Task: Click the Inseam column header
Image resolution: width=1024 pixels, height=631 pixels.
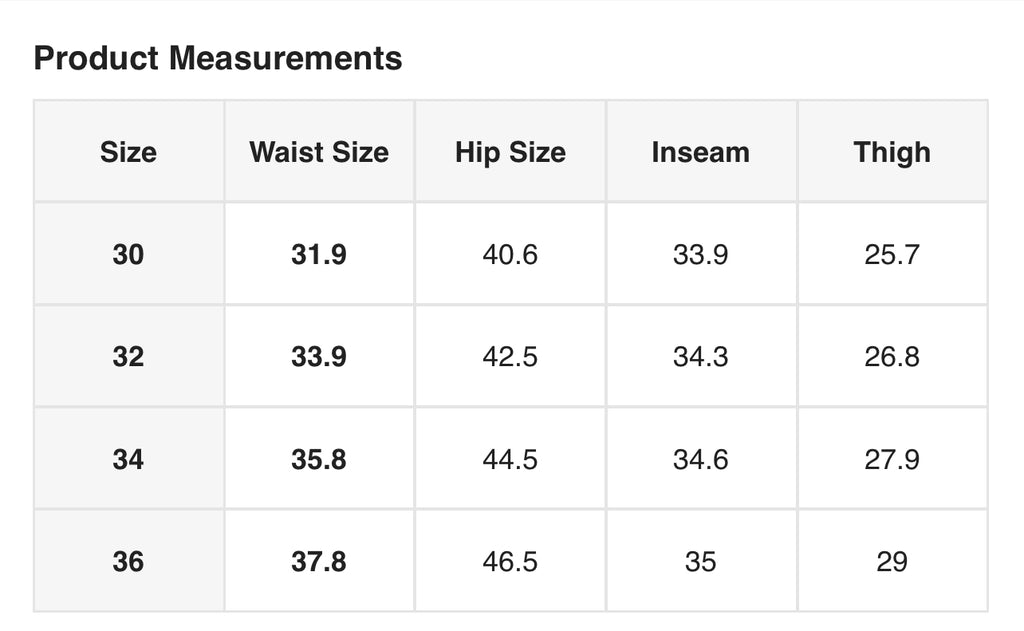Action: click(x=701, y=152)
